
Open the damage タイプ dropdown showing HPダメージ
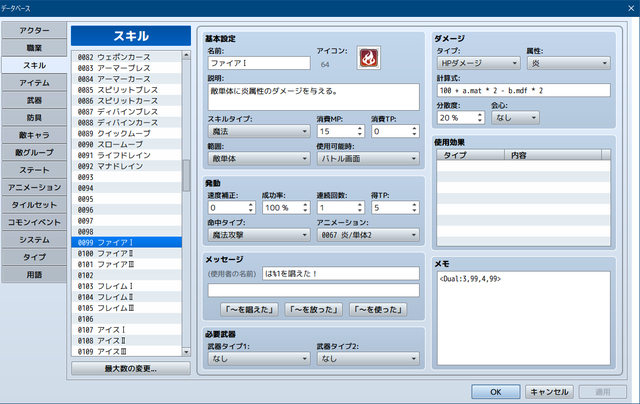[x=478, y=63]
